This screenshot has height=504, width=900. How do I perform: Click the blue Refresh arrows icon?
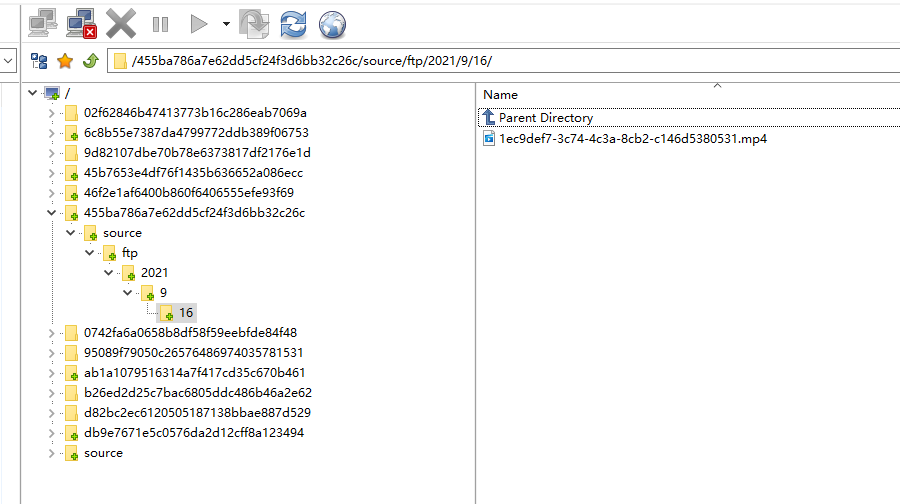[293, 25]
